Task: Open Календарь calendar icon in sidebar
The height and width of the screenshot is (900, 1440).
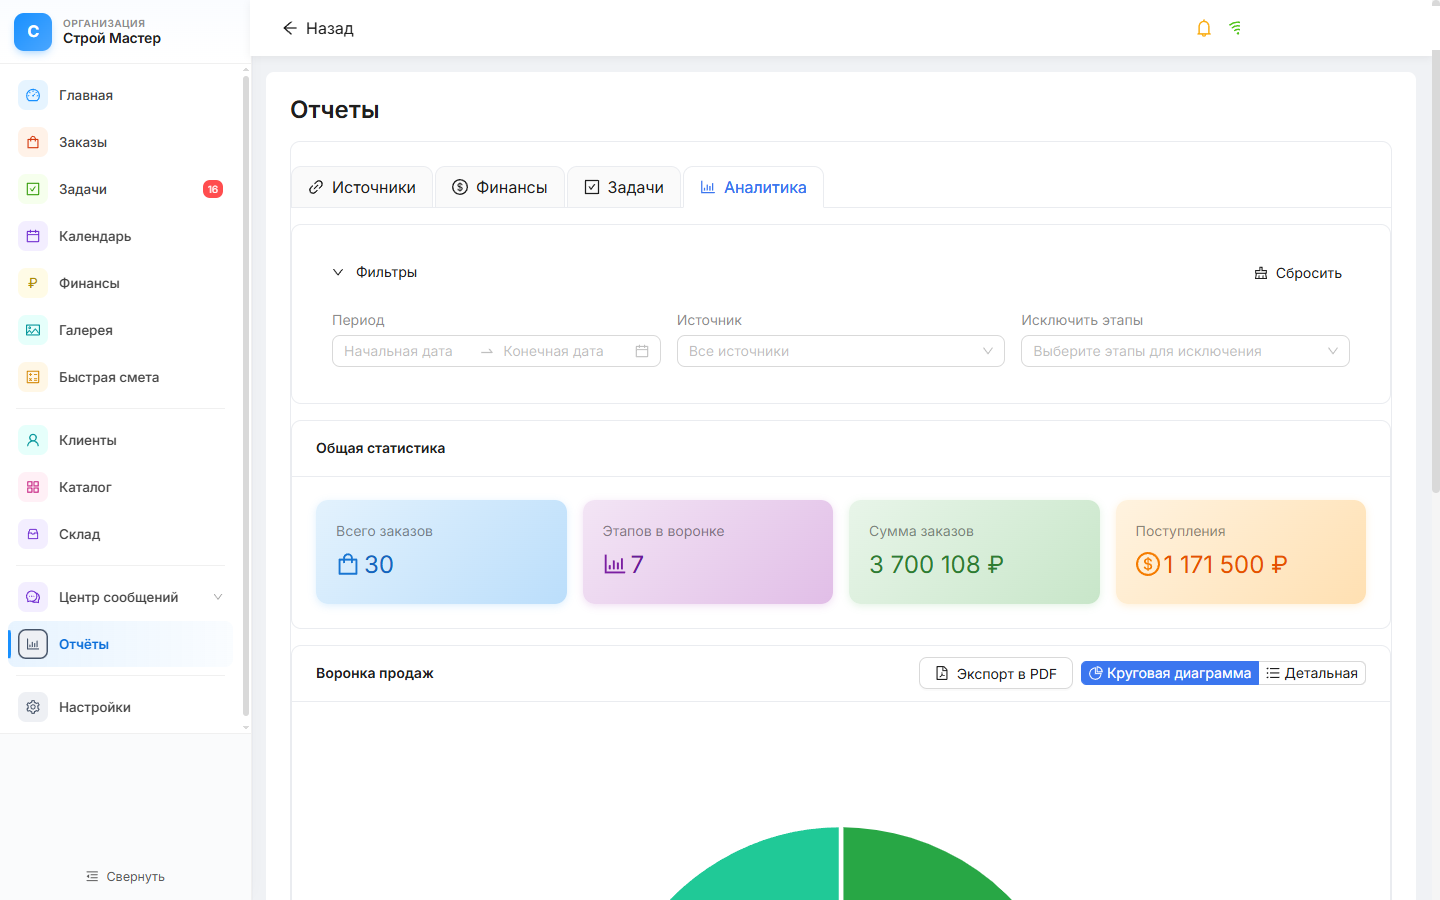Action: point(33,236)
